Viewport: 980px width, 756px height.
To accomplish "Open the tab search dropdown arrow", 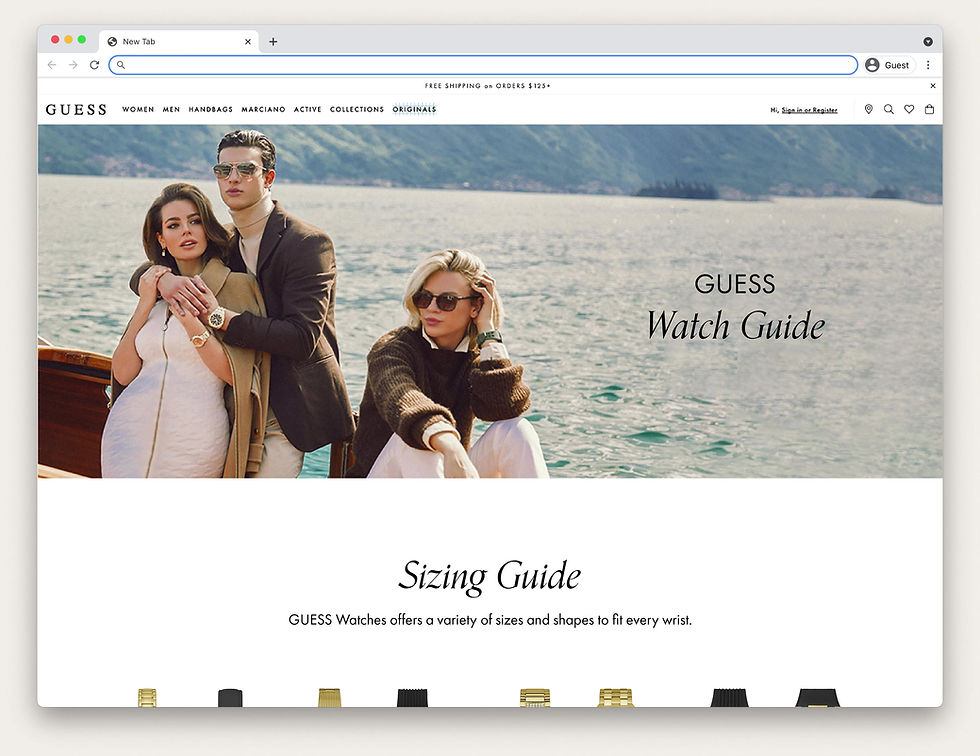I will 928,42.
